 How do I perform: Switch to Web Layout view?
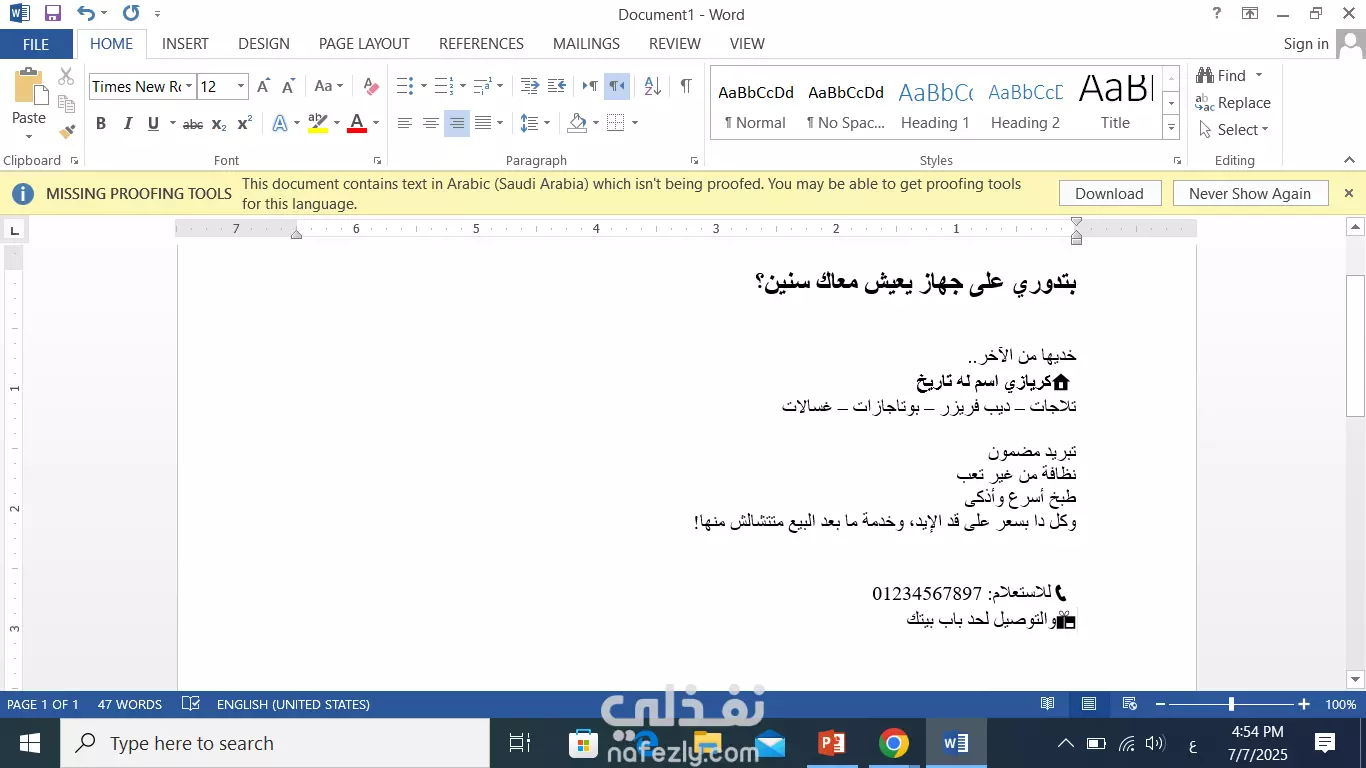pos(1129,704)
